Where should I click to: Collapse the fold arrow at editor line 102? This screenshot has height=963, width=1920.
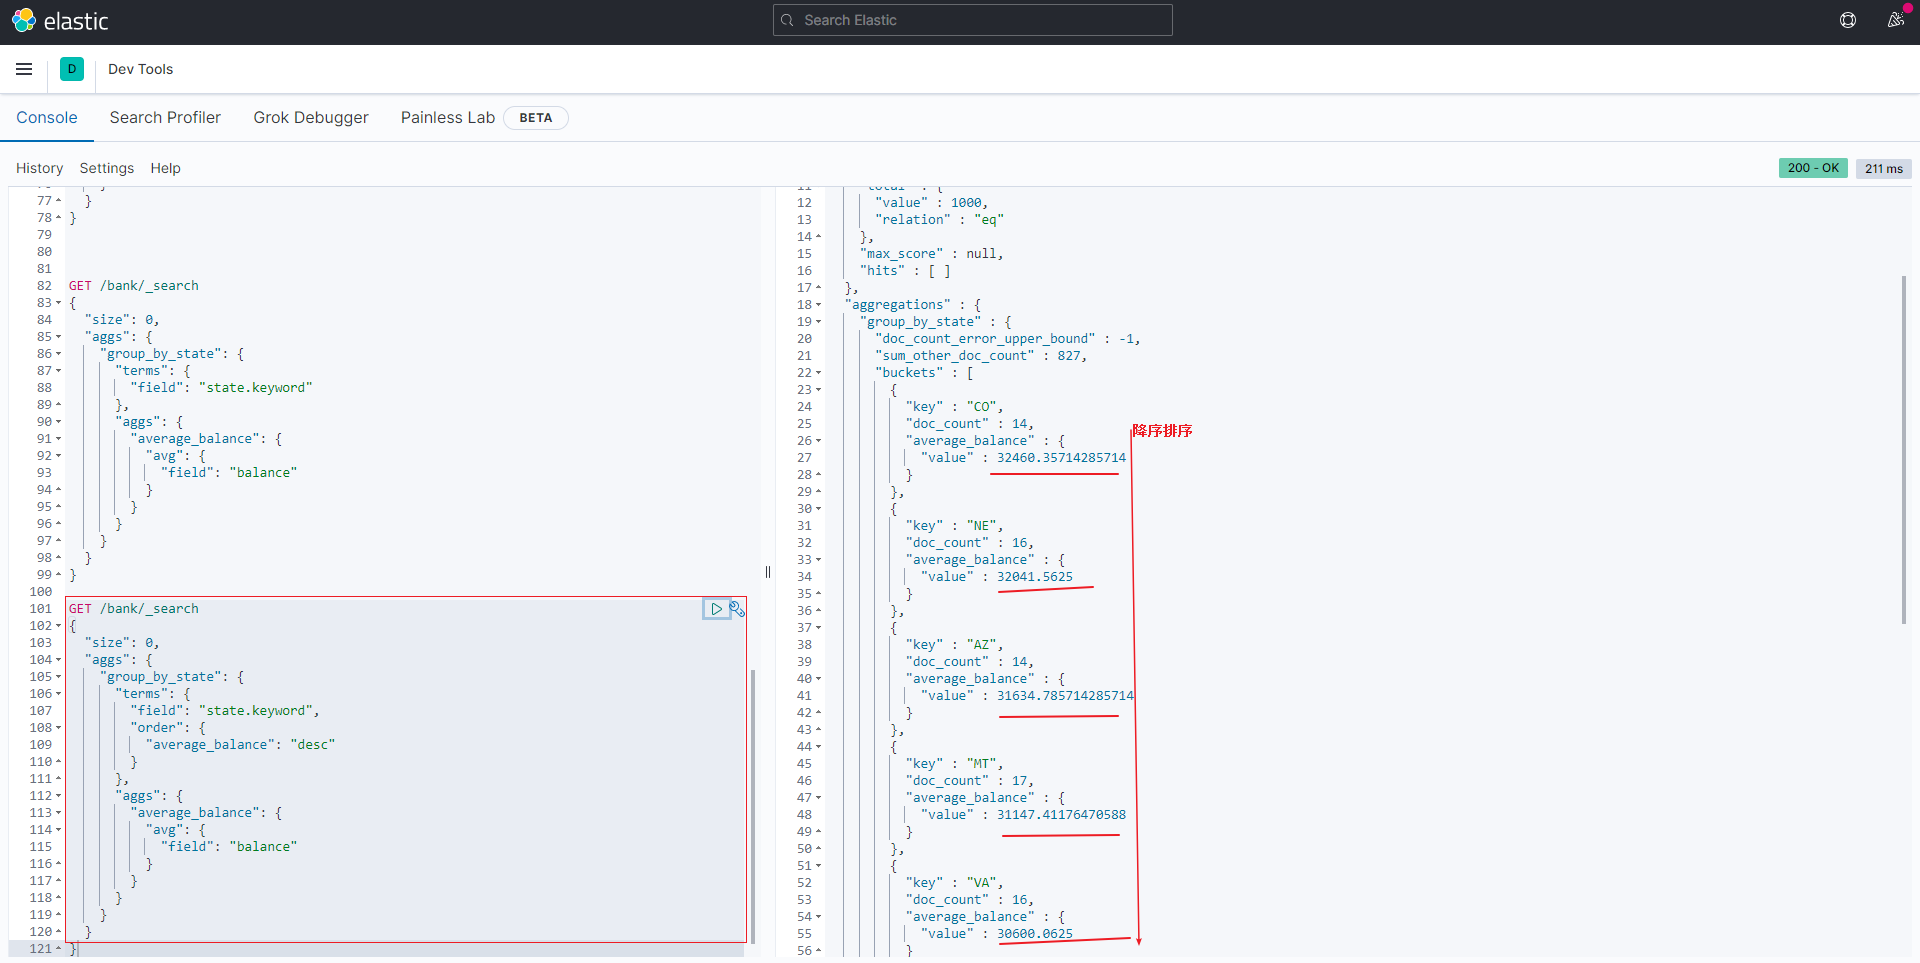(58, 626)
